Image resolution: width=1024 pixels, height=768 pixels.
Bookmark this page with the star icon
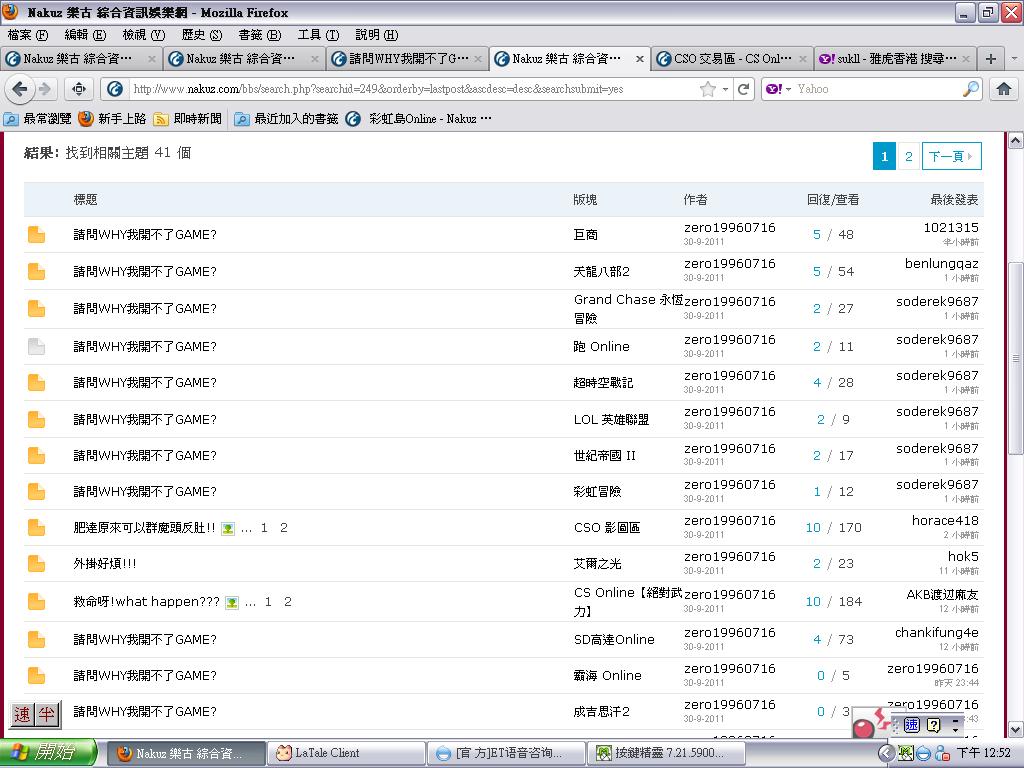click(x=708, y=89)
